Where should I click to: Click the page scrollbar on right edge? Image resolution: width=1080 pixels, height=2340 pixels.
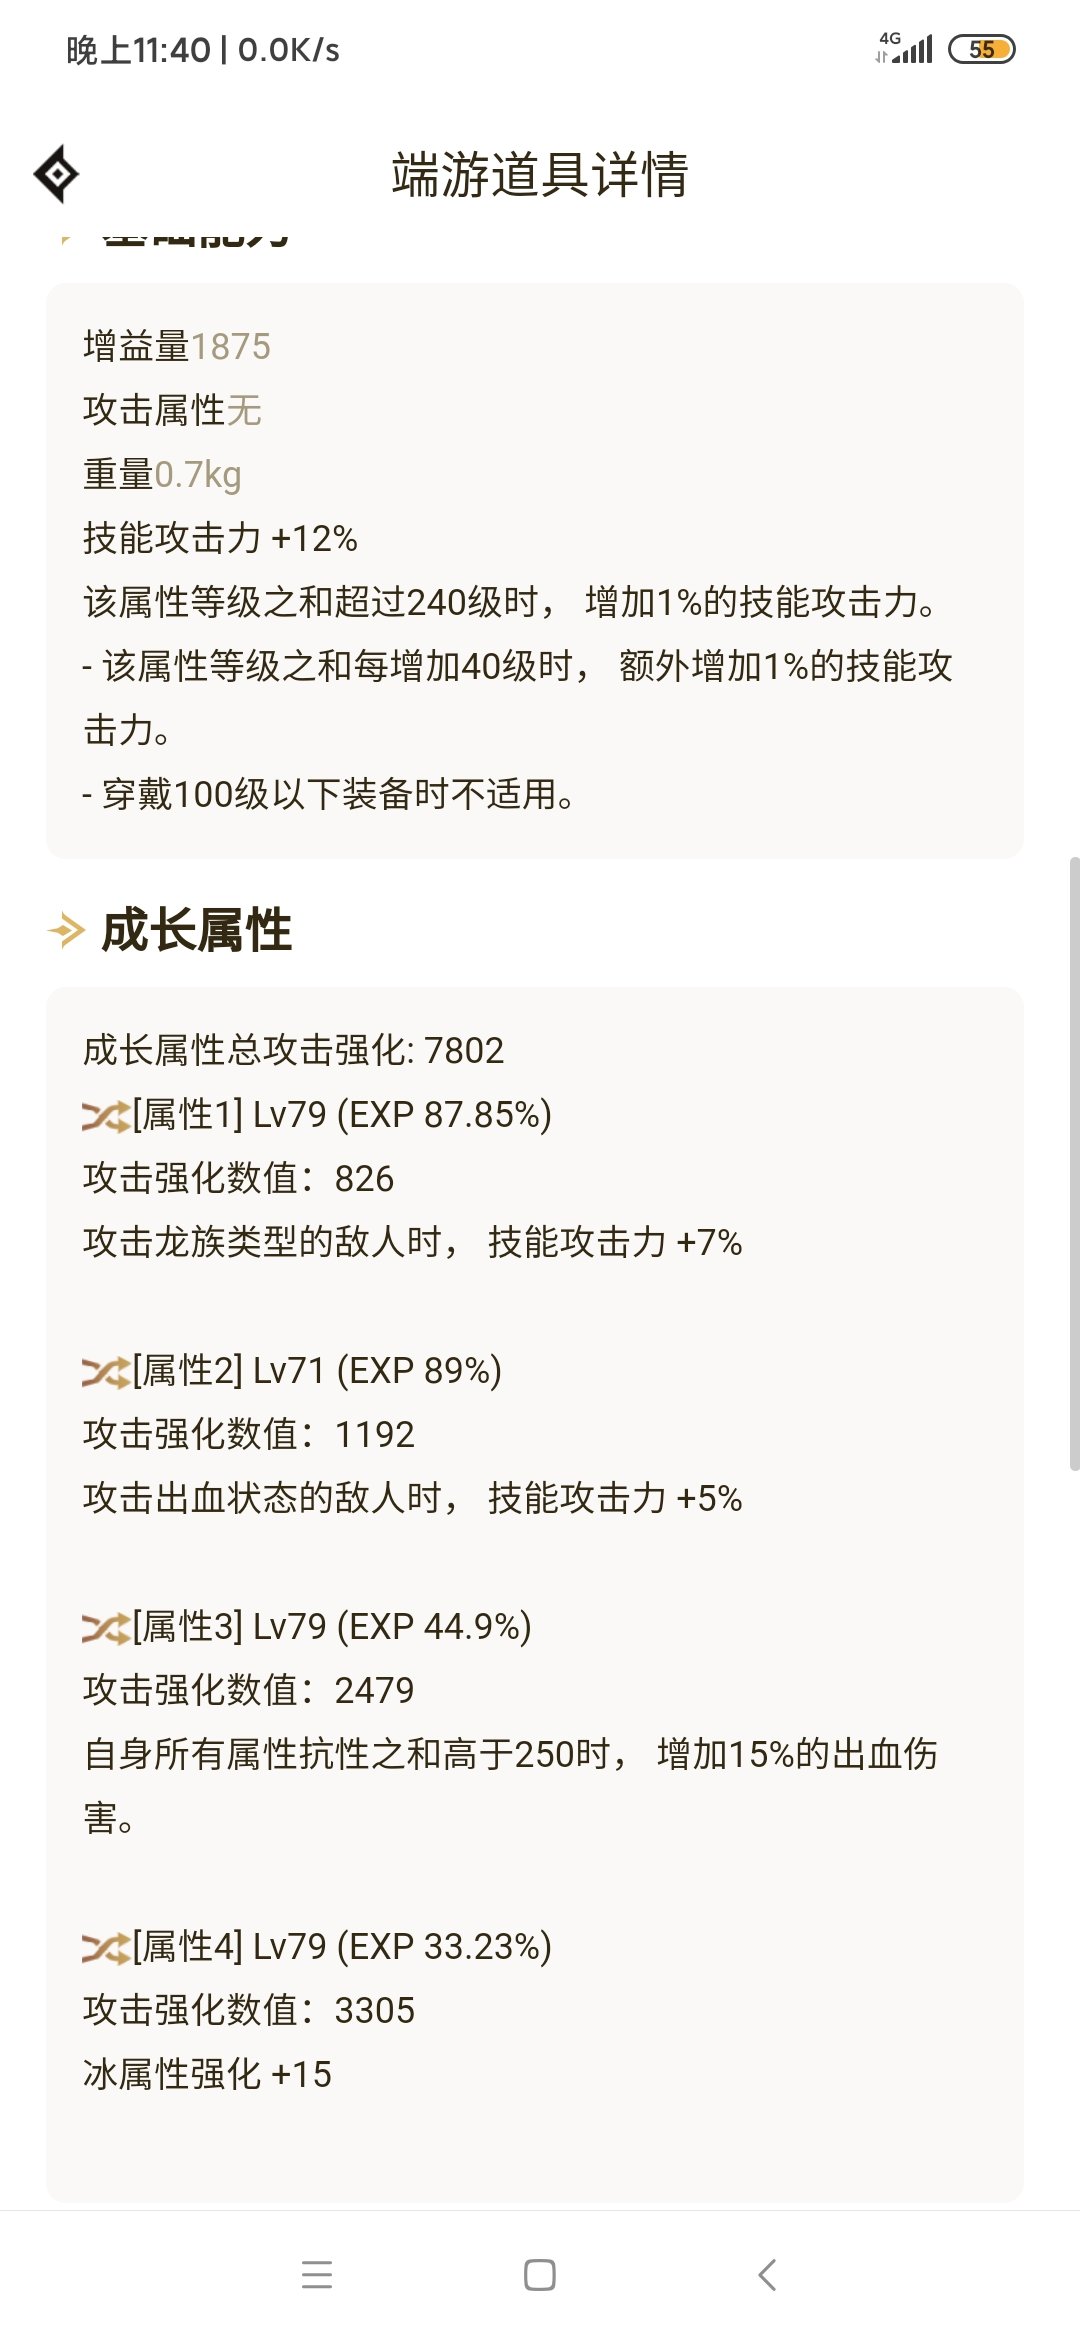pyautogui.click(x=1074, y=1163)
